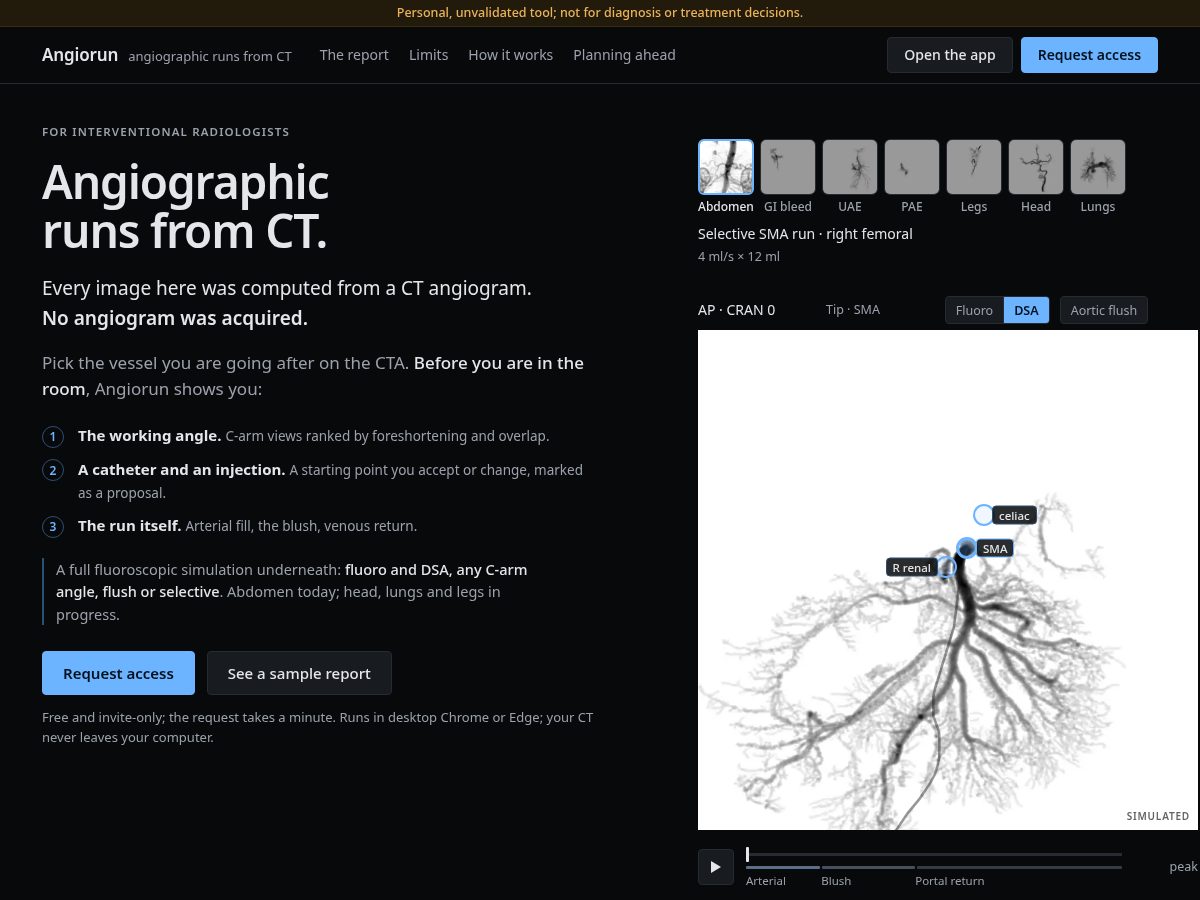Click the Angiorun logo text
The width and height of the screenshot is (1200, 900).
80,55
